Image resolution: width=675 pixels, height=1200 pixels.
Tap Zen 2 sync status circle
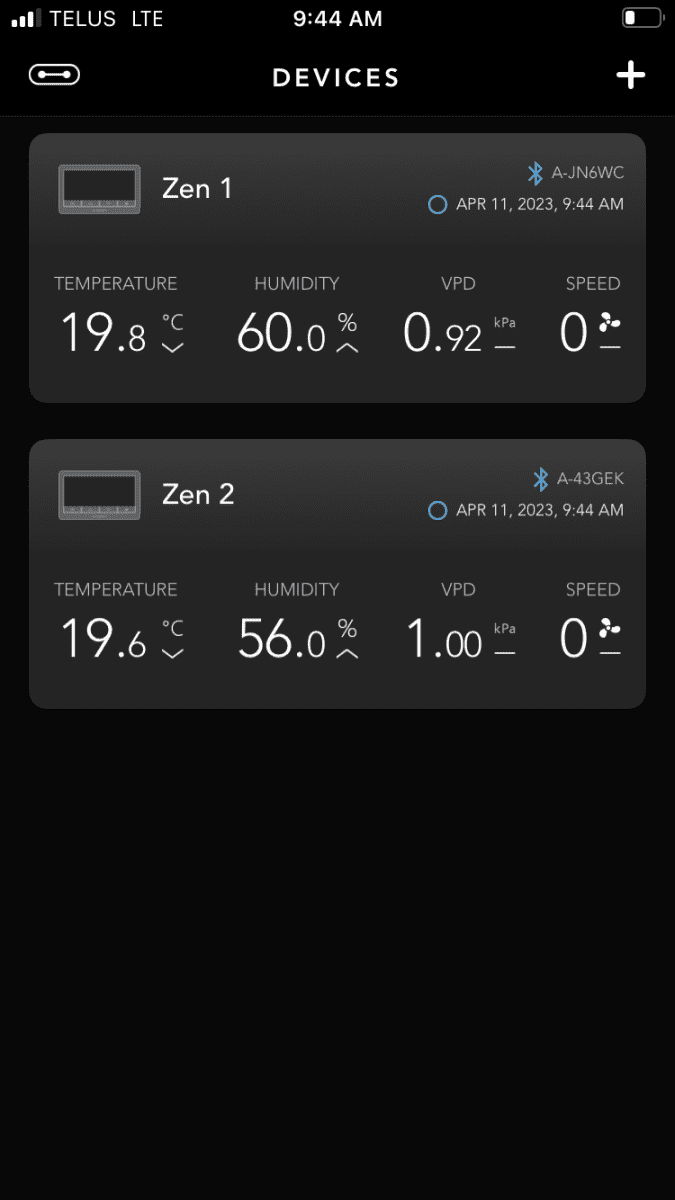437,510
